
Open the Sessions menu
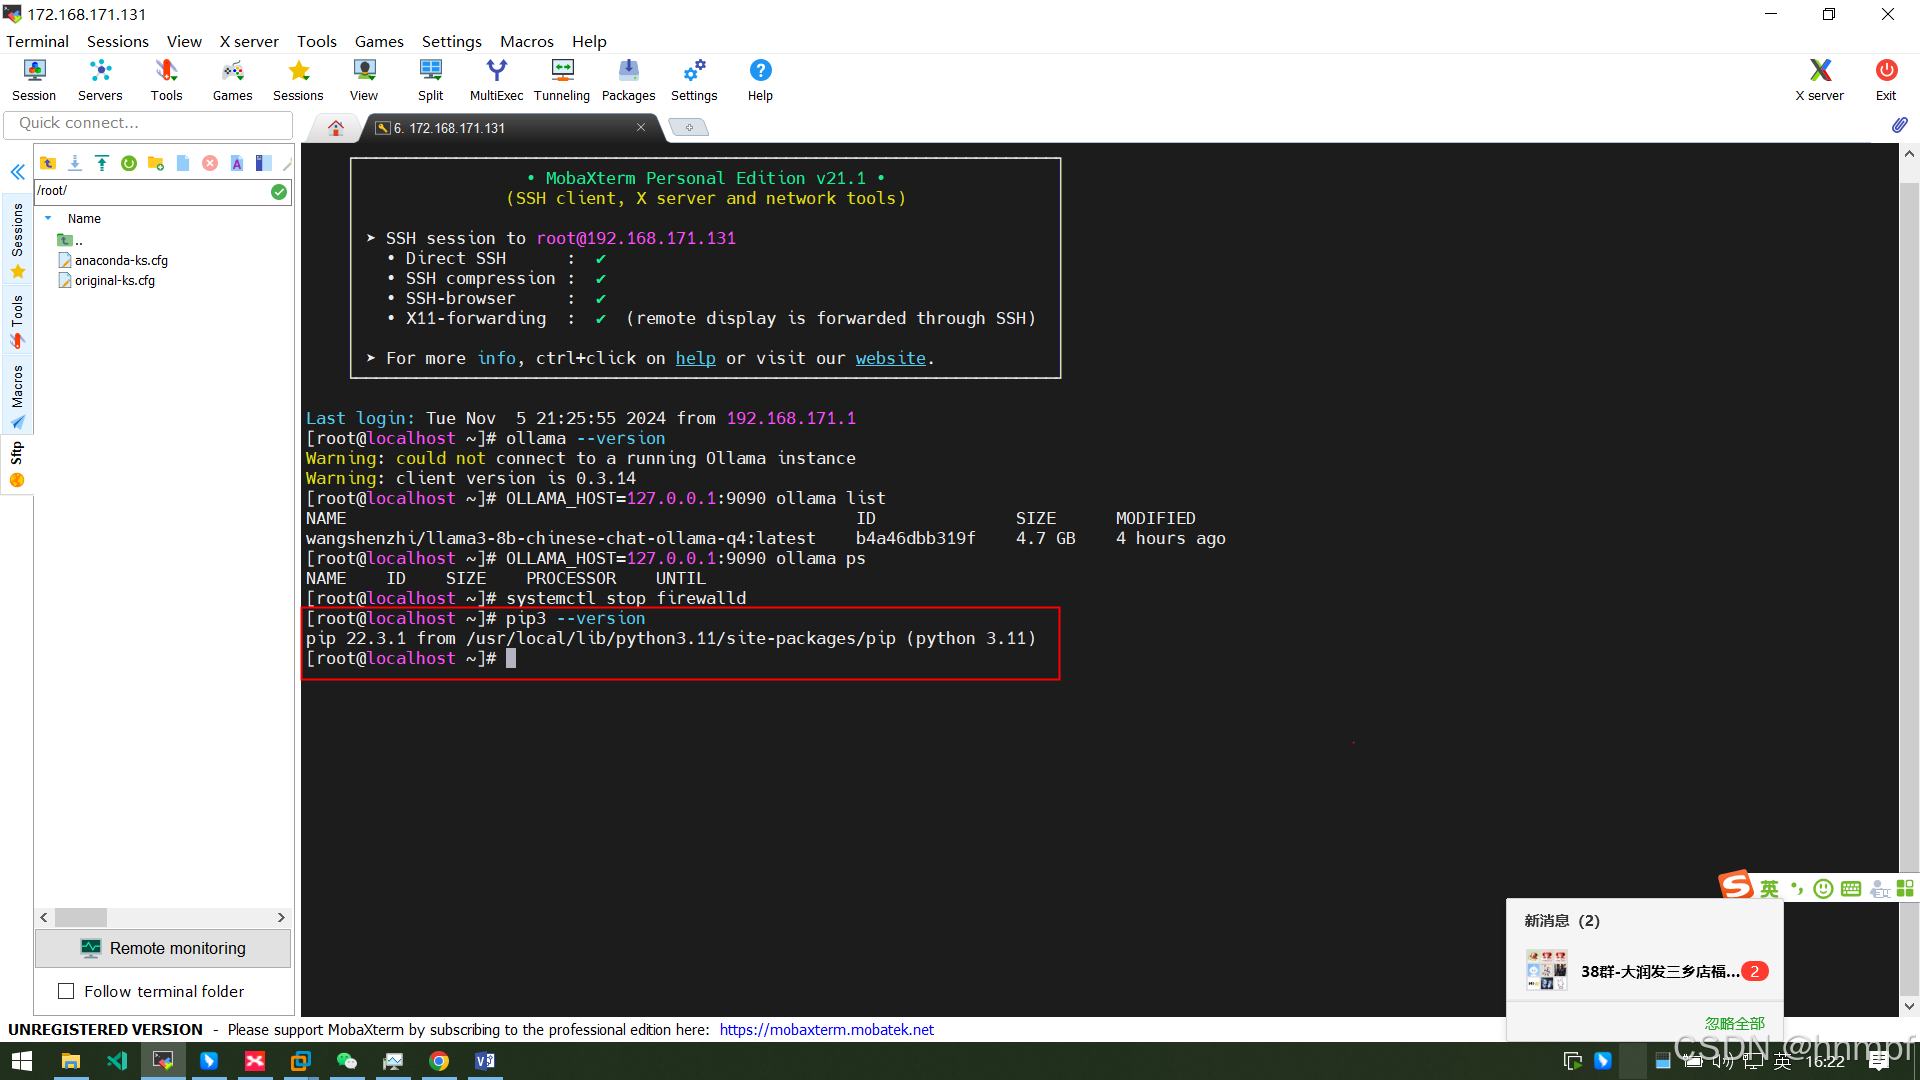(x=117, y=41)
